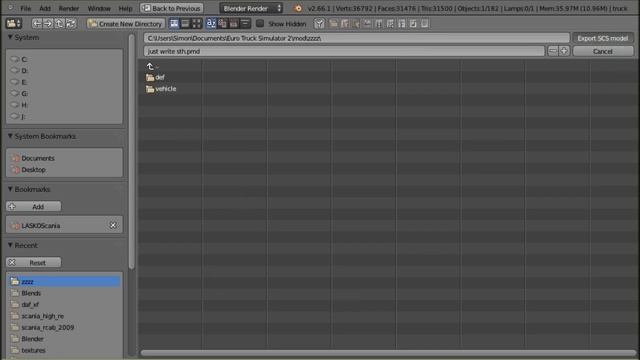Viewport: 640px width, 360px height.
Task: Open the Render menu
Action: click(69, 8)
